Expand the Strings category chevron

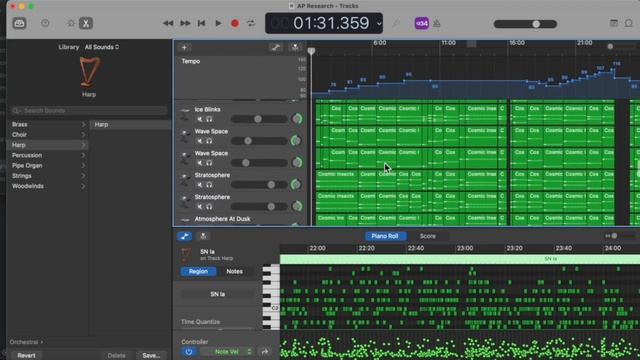(83, 176)
